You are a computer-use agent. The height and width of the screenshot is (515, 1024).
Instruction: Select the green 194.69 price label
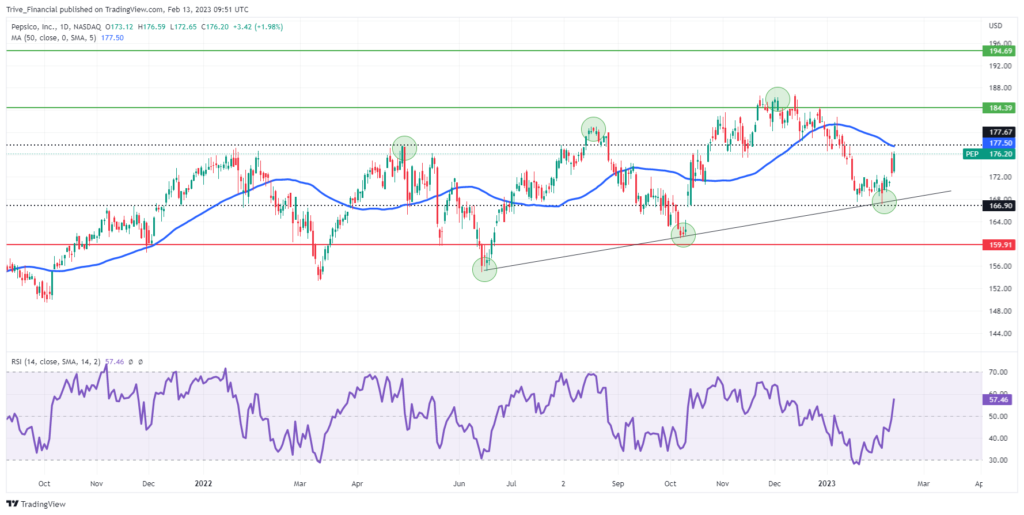coord(997,50)
